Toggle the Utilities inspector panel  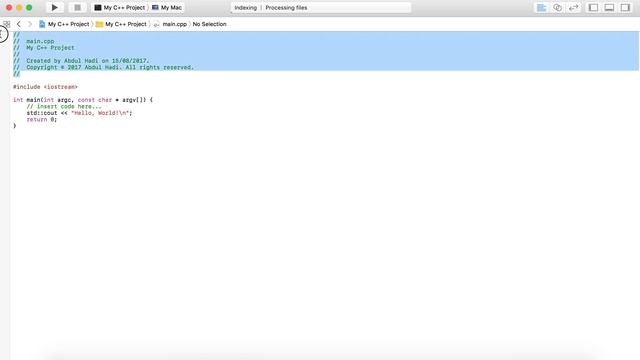[625, 7]
